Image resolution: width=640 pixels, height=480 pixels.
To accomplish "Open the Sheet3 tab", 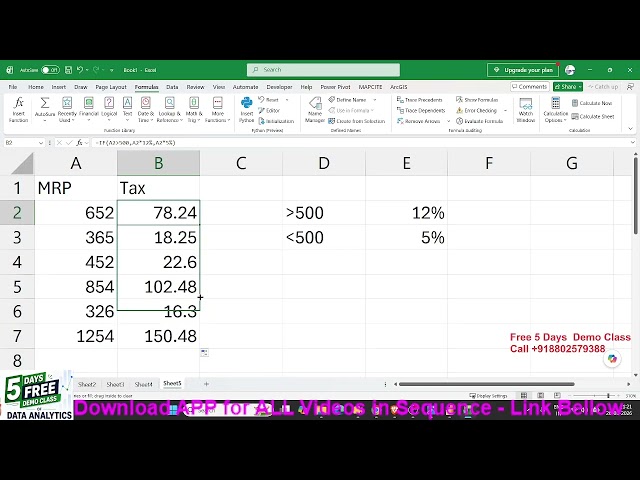I will coord(115,384).
